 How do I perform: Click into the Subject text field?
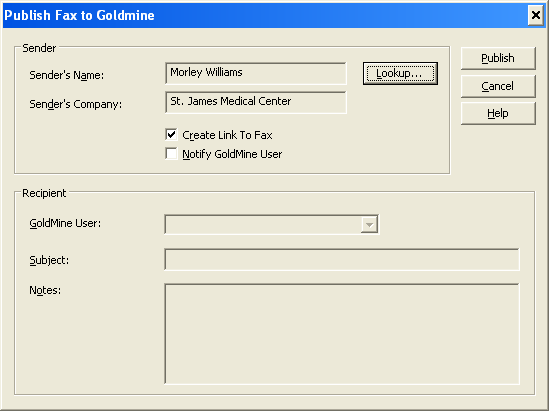[x=342, y=259]
